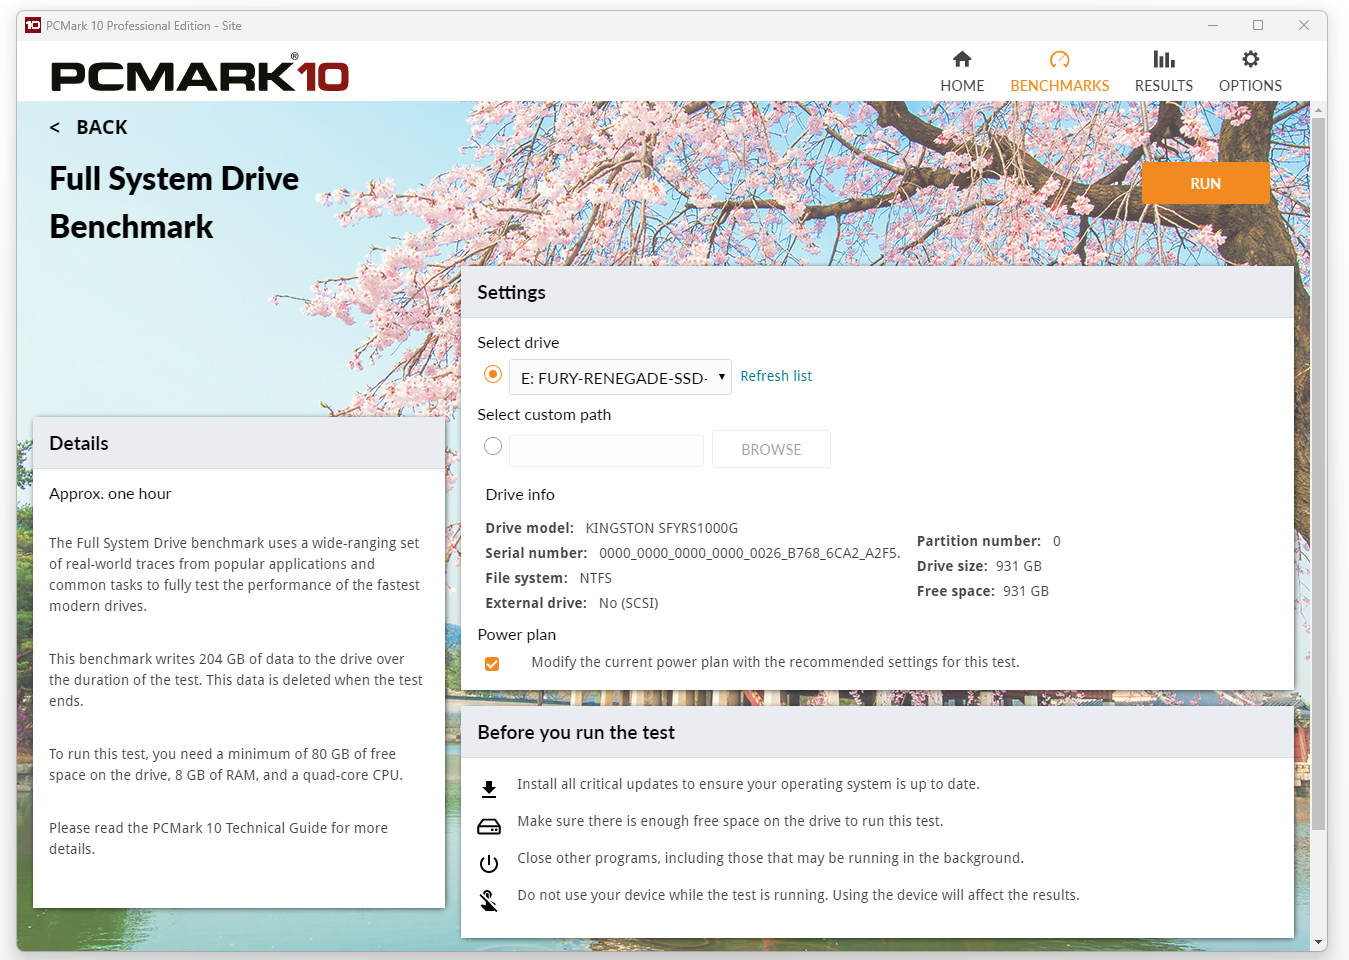
Task: Open the Home tab
Action: point(962,72)
